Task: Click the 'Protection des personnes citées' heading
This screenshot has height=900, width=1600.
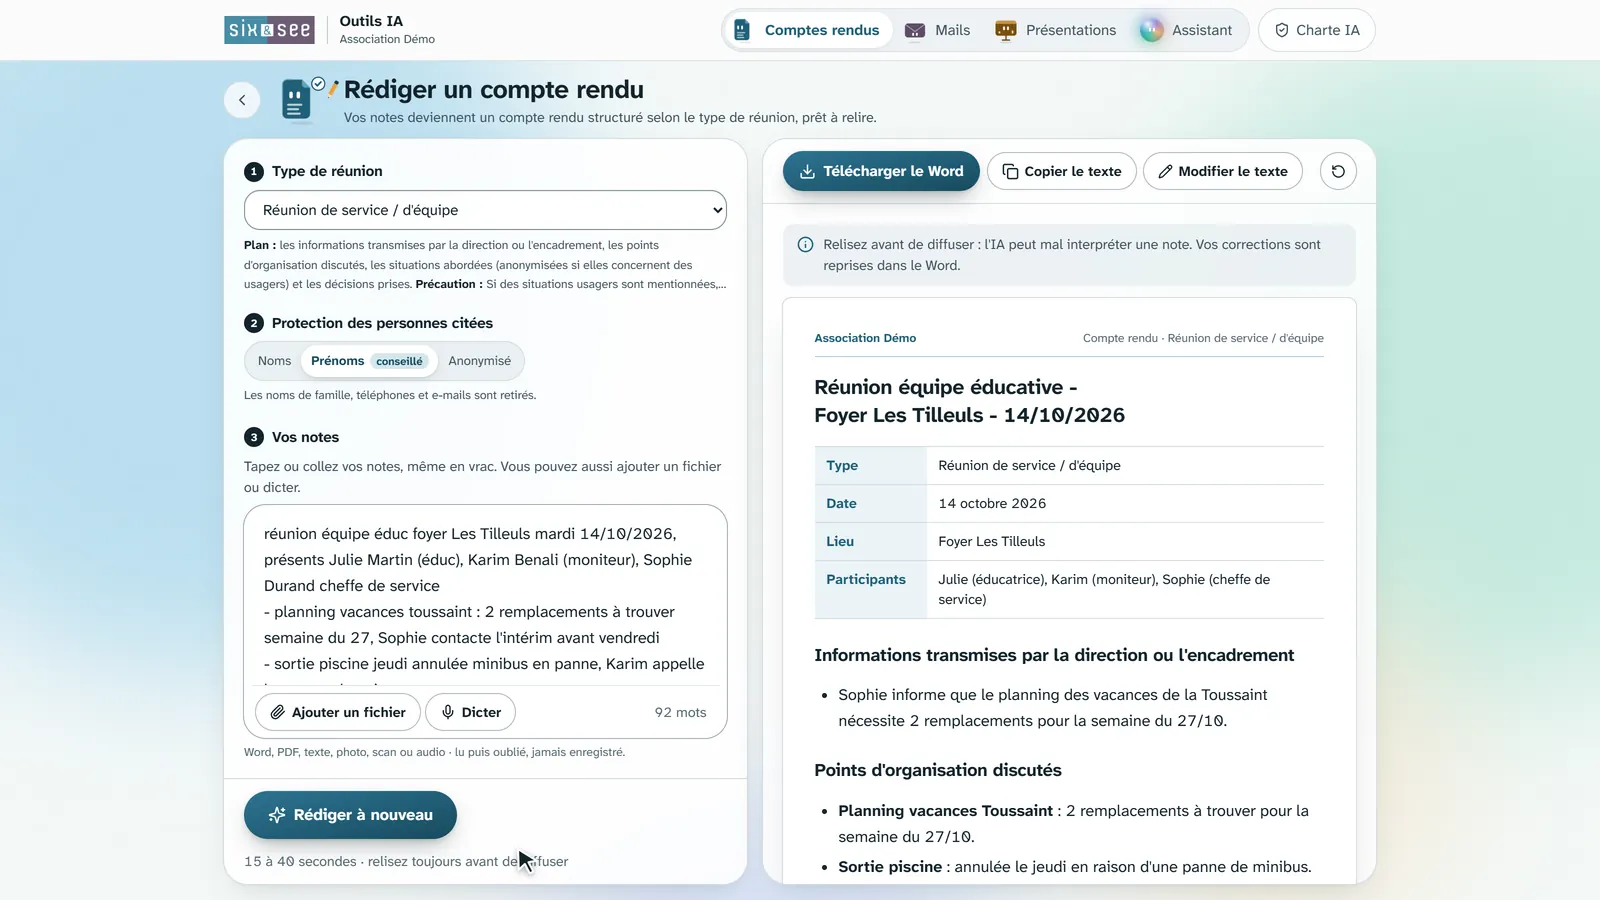Action: (382, 323)
